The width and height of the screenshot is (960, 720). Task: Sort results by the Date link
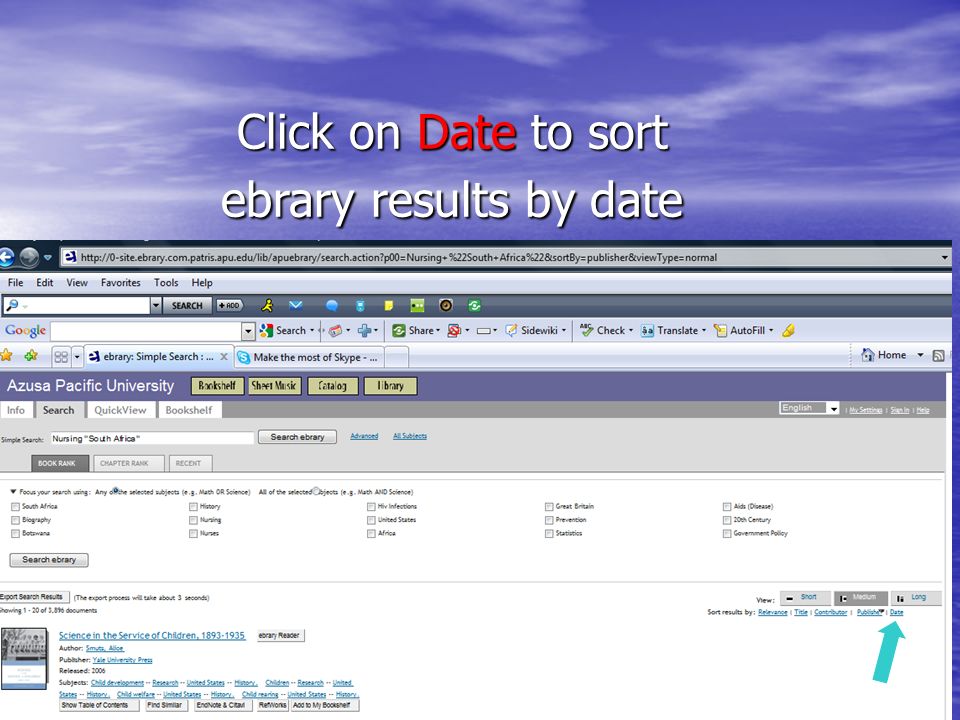click(896, 612)
